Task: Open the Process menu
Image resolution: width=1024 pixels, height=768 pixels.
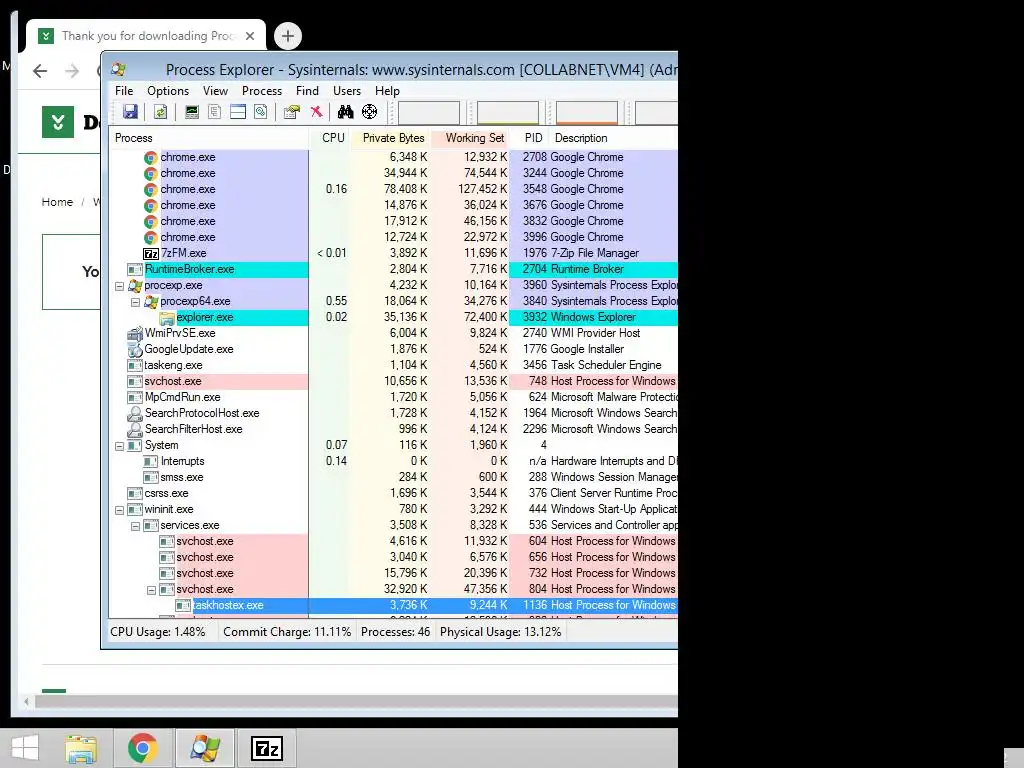Action: [262, 91]
